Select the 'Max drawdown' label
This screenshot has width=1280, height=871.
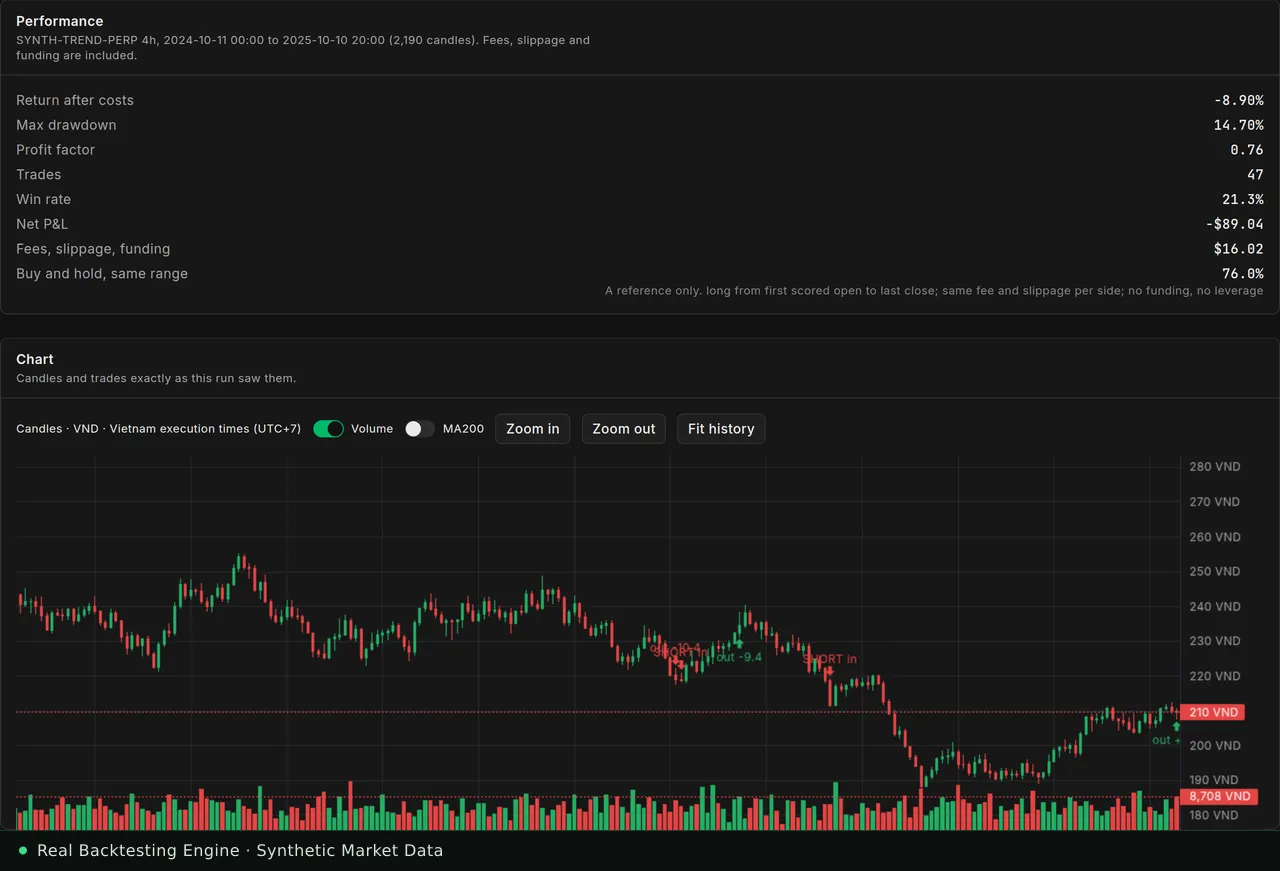tap(66, 125)
